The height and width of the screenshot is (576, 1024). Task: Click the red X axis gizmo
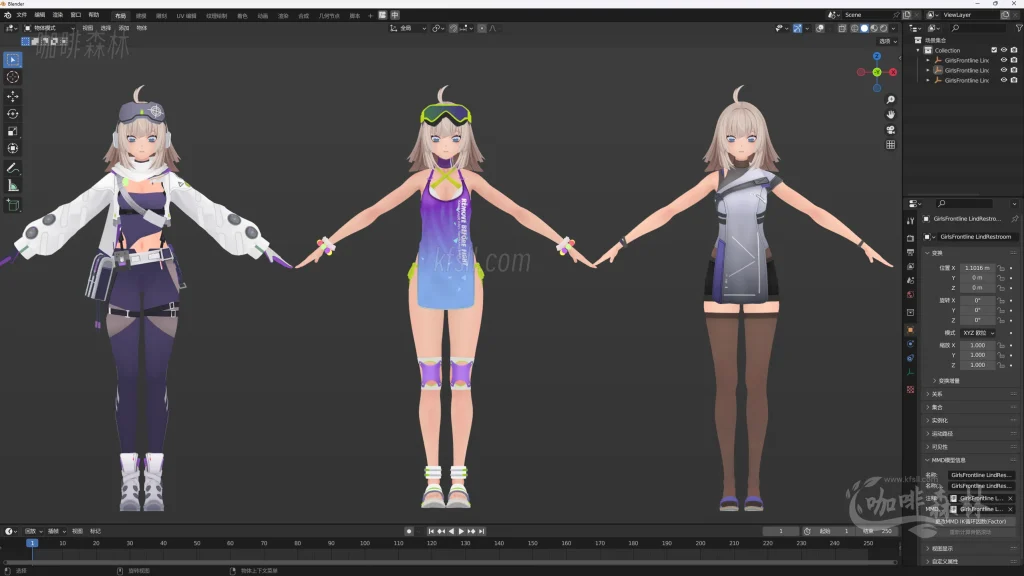893,72
